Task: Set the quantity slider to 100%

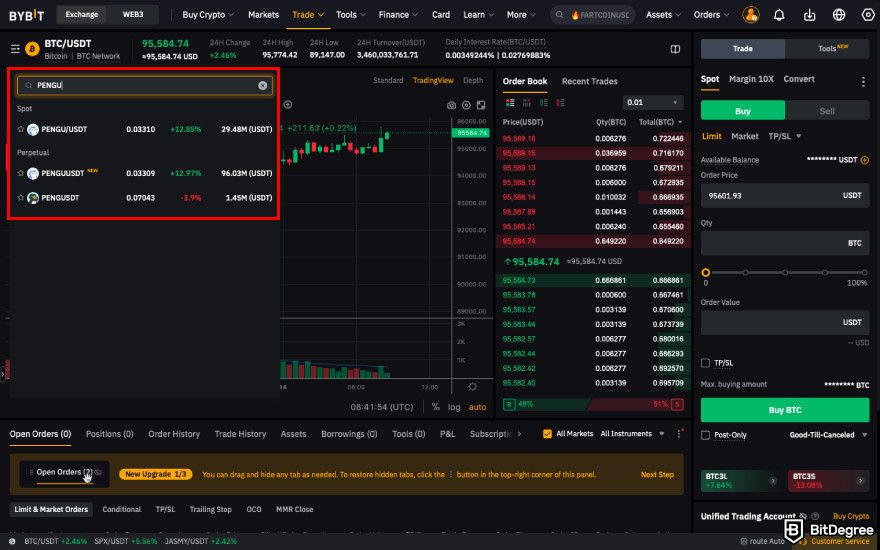Action: 864,273
